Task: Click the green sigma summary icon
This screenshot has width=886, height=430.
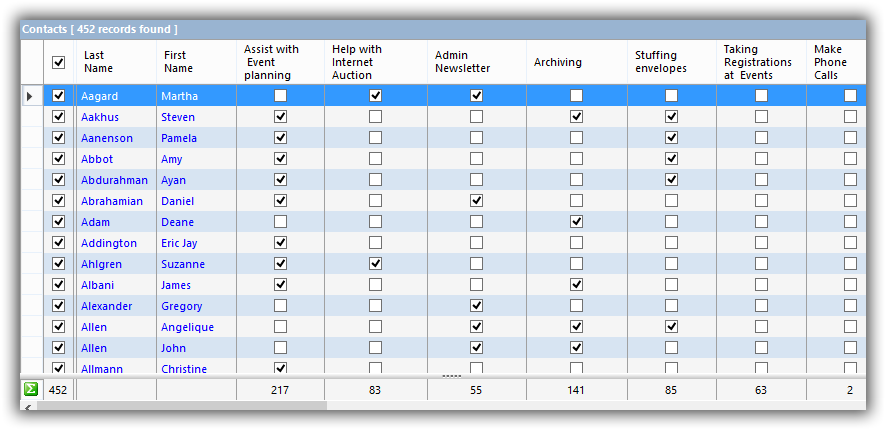Action: pos(30,390)
